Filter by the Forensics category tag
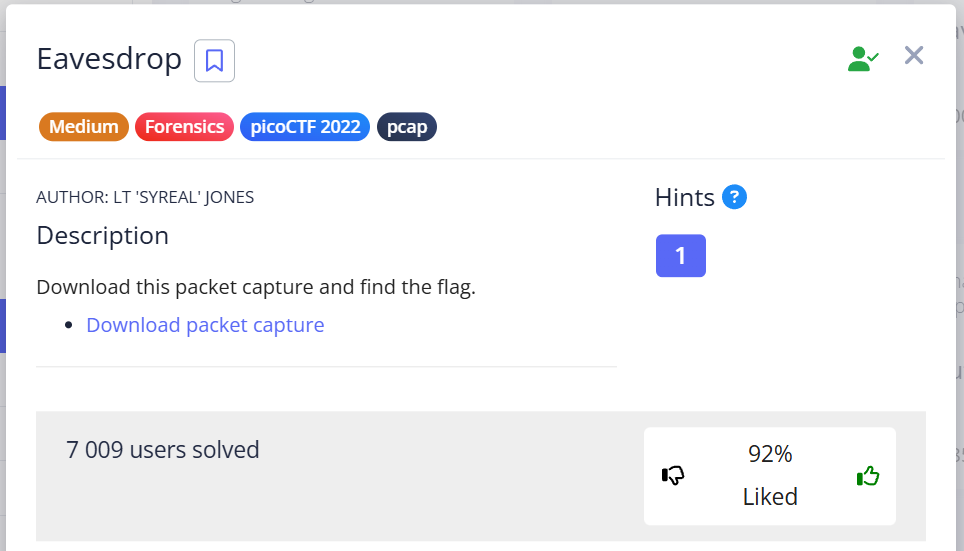Viewport: 964px width, 551px height. click(x=184, y=127)
